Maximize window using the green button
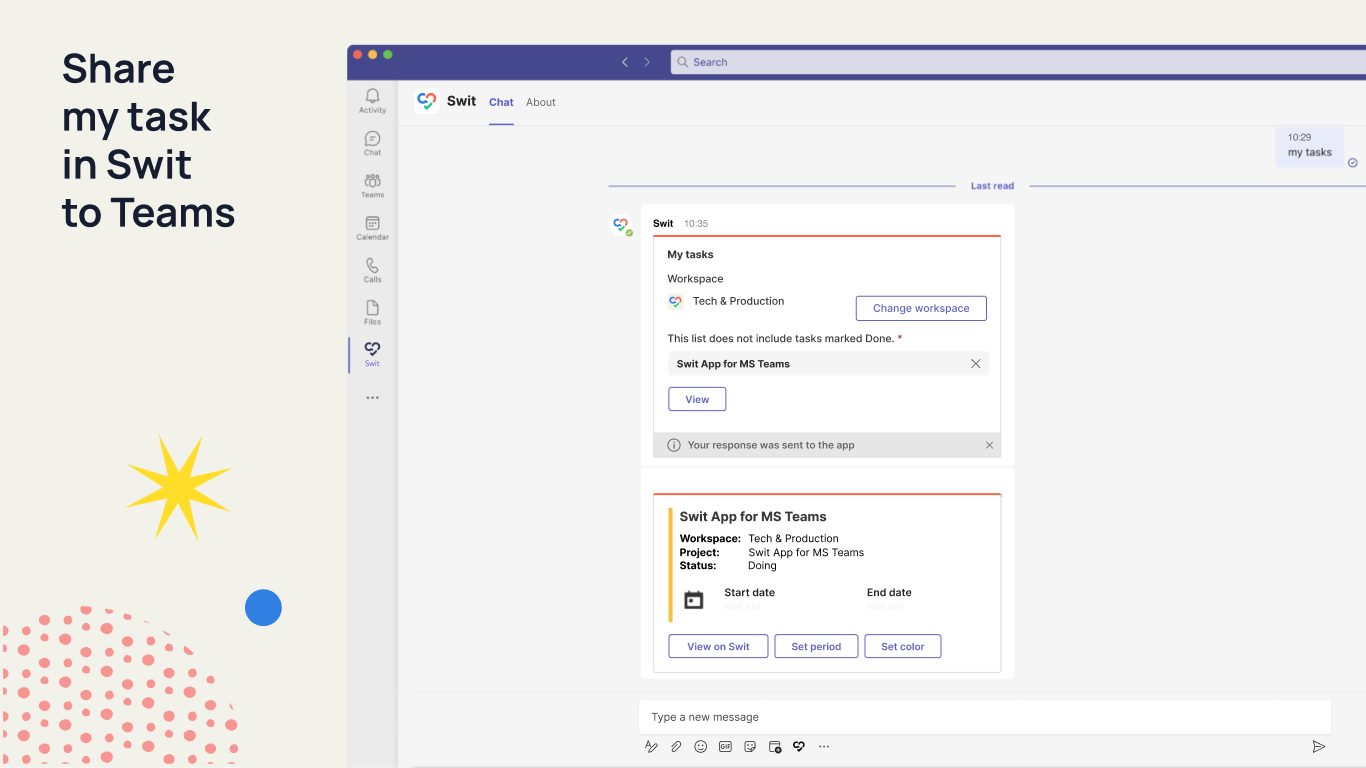Image resolution: width=1366 pixels, height=768 pixels. [388, 55]
